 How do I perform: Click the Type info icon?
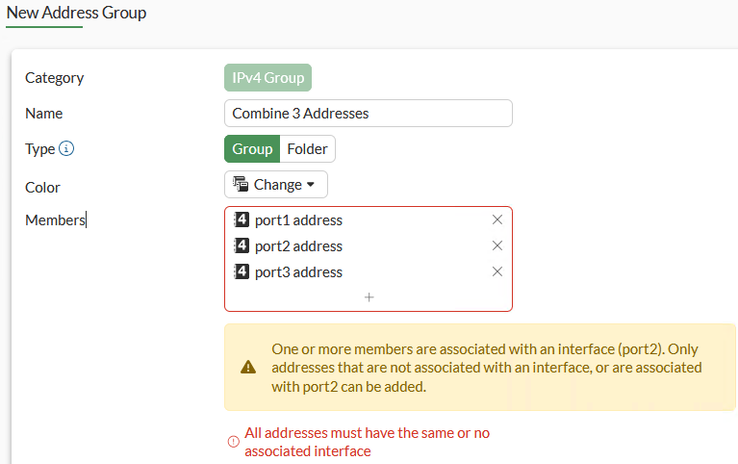click(67, 149)
